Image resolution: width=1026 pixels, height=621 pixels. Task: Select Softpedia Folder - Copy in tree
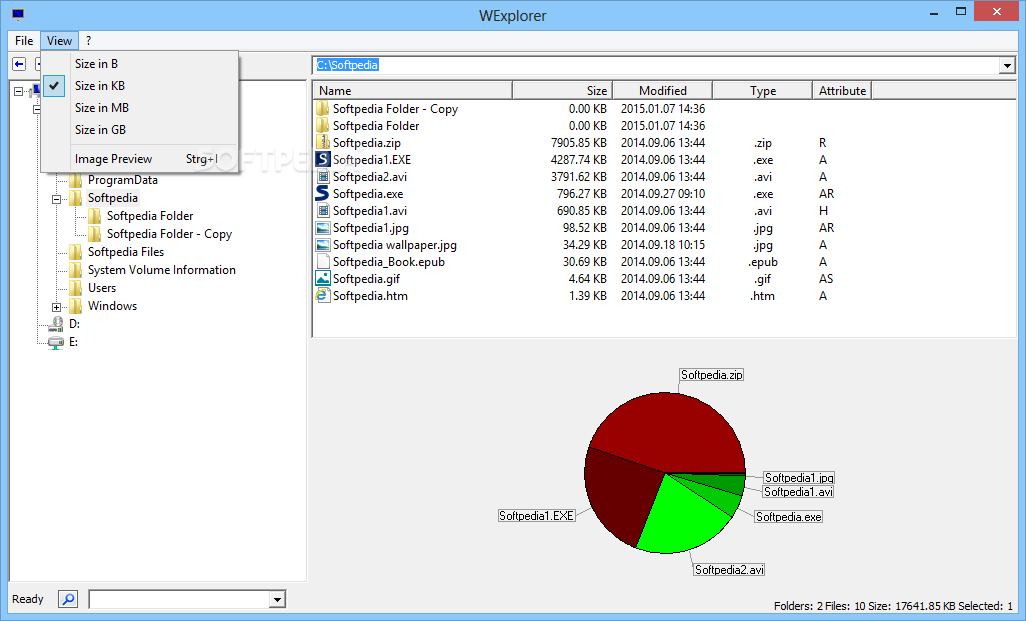(x=169, y=234)
